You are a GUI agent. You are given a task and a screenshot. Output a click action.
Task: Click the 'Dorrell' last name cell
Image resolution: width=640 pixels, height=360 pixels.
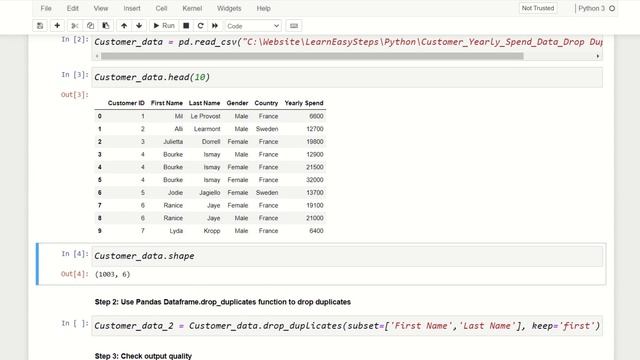211,142
